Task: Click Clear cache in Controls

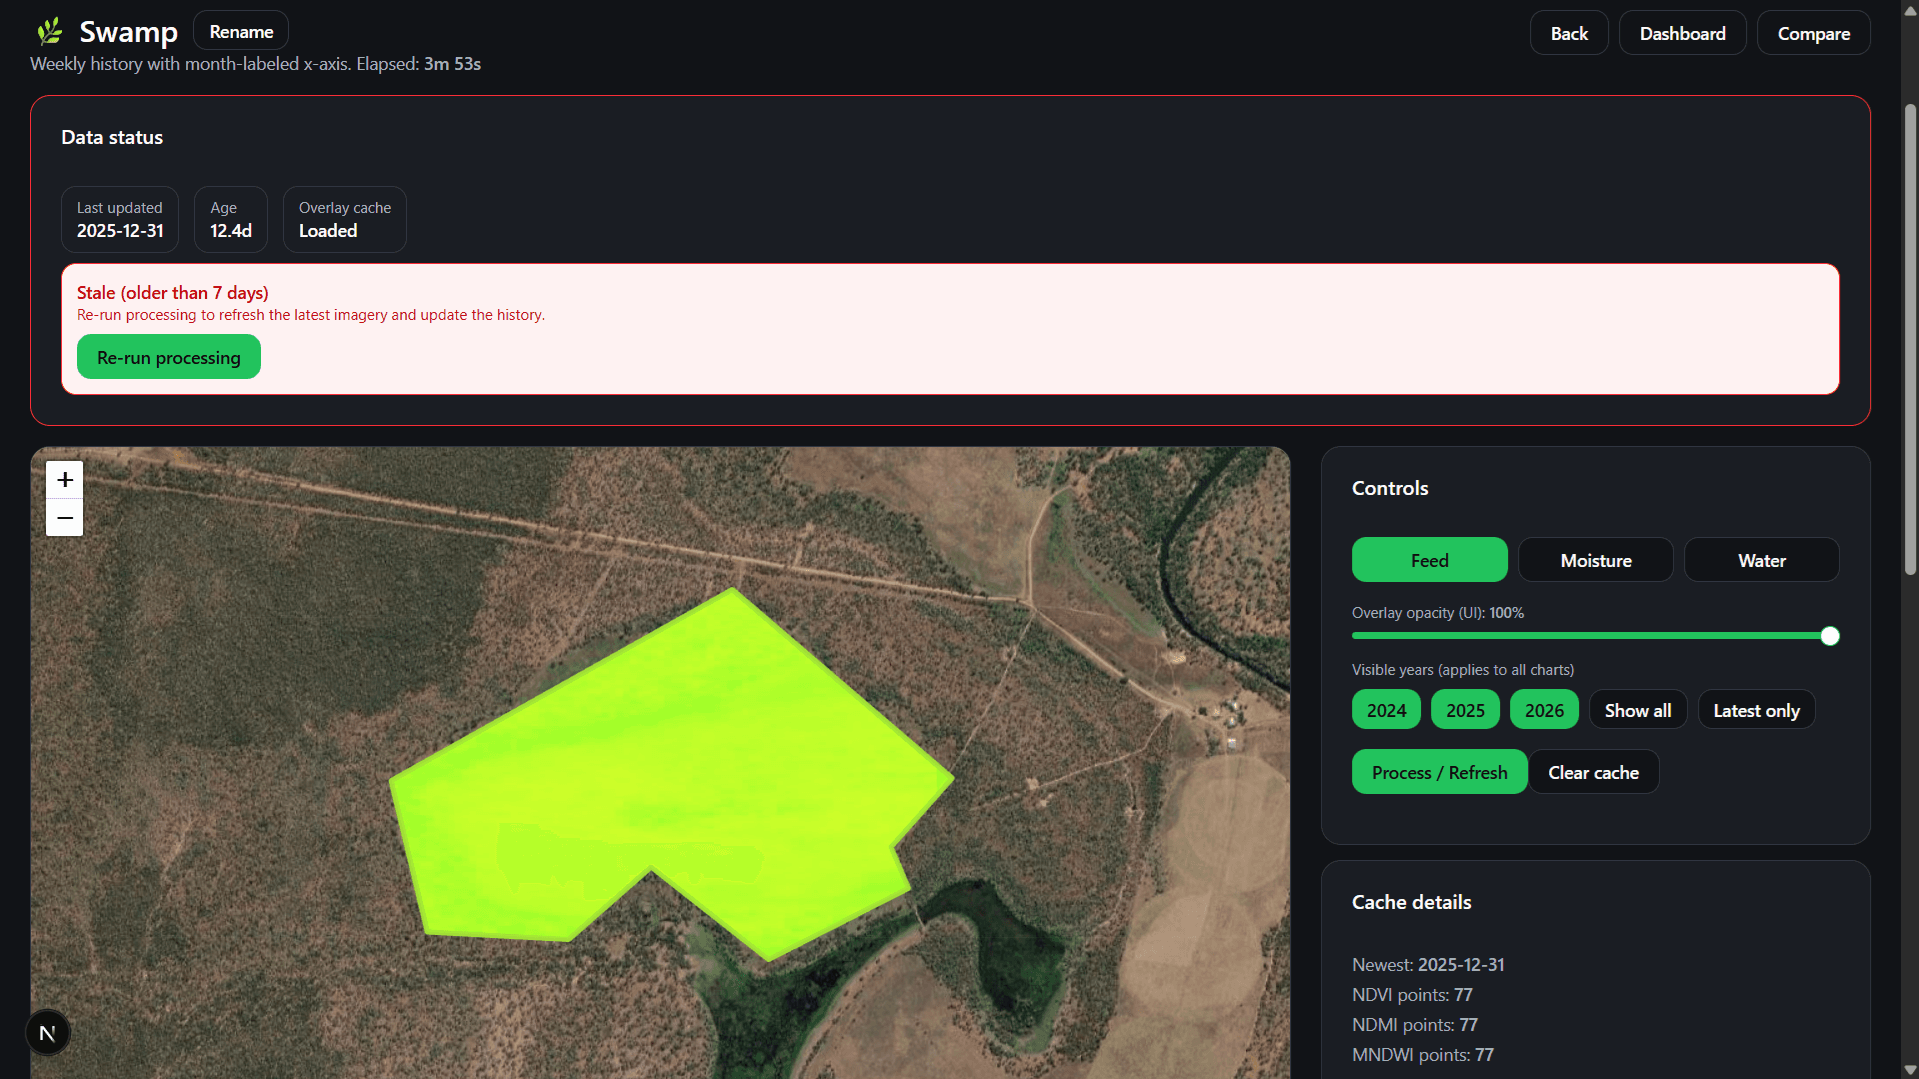Action: pyautogui.click(x=1593, y=772)
